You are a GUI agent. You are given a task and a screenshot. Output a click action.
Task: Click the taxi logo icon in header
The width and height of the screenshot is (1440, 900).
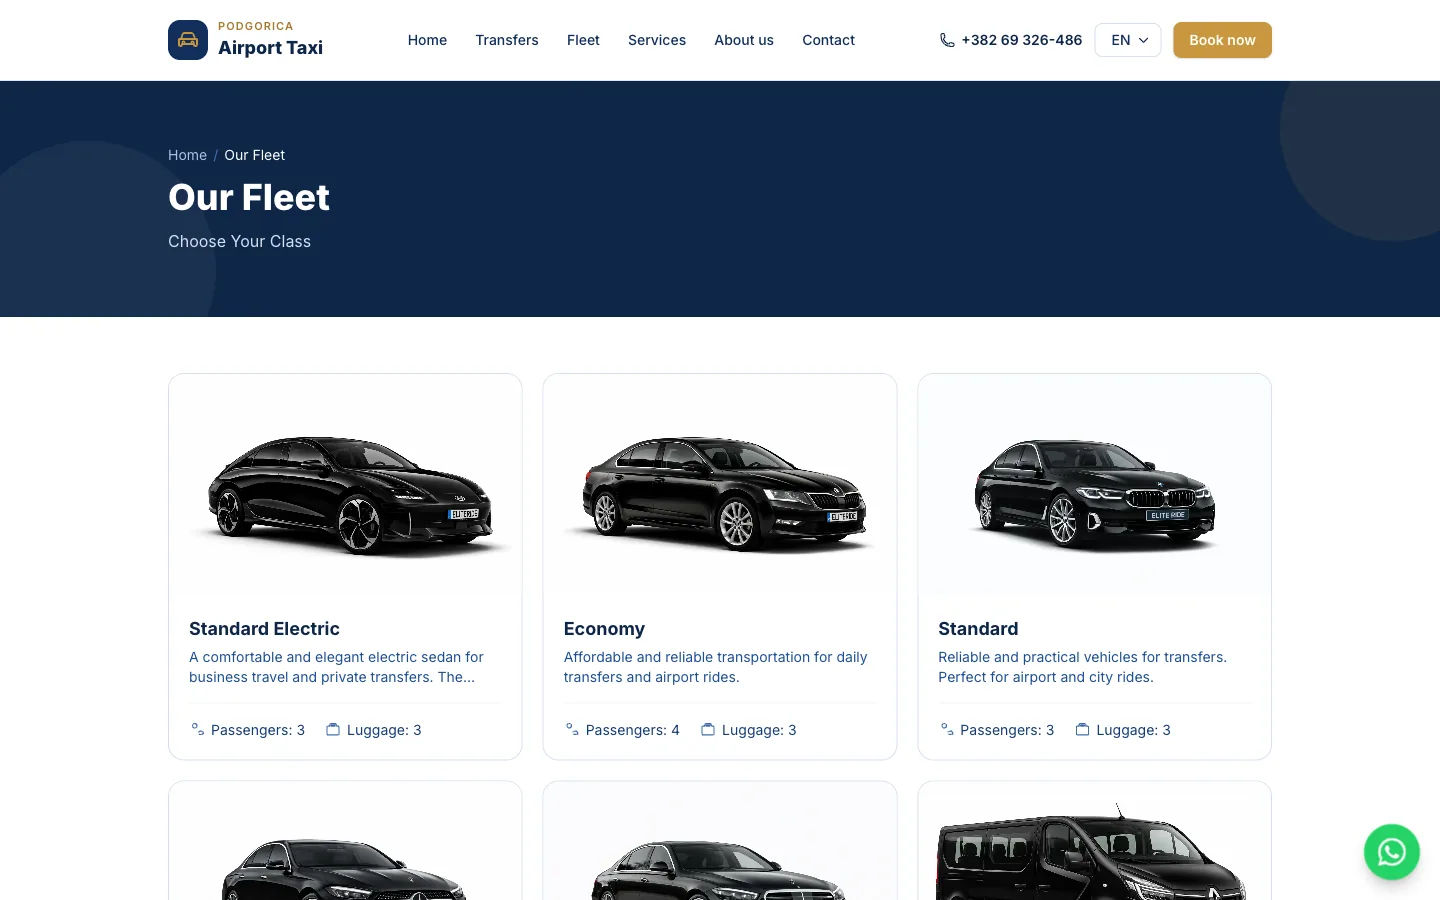pyautogui.click(x=188, y=40)
